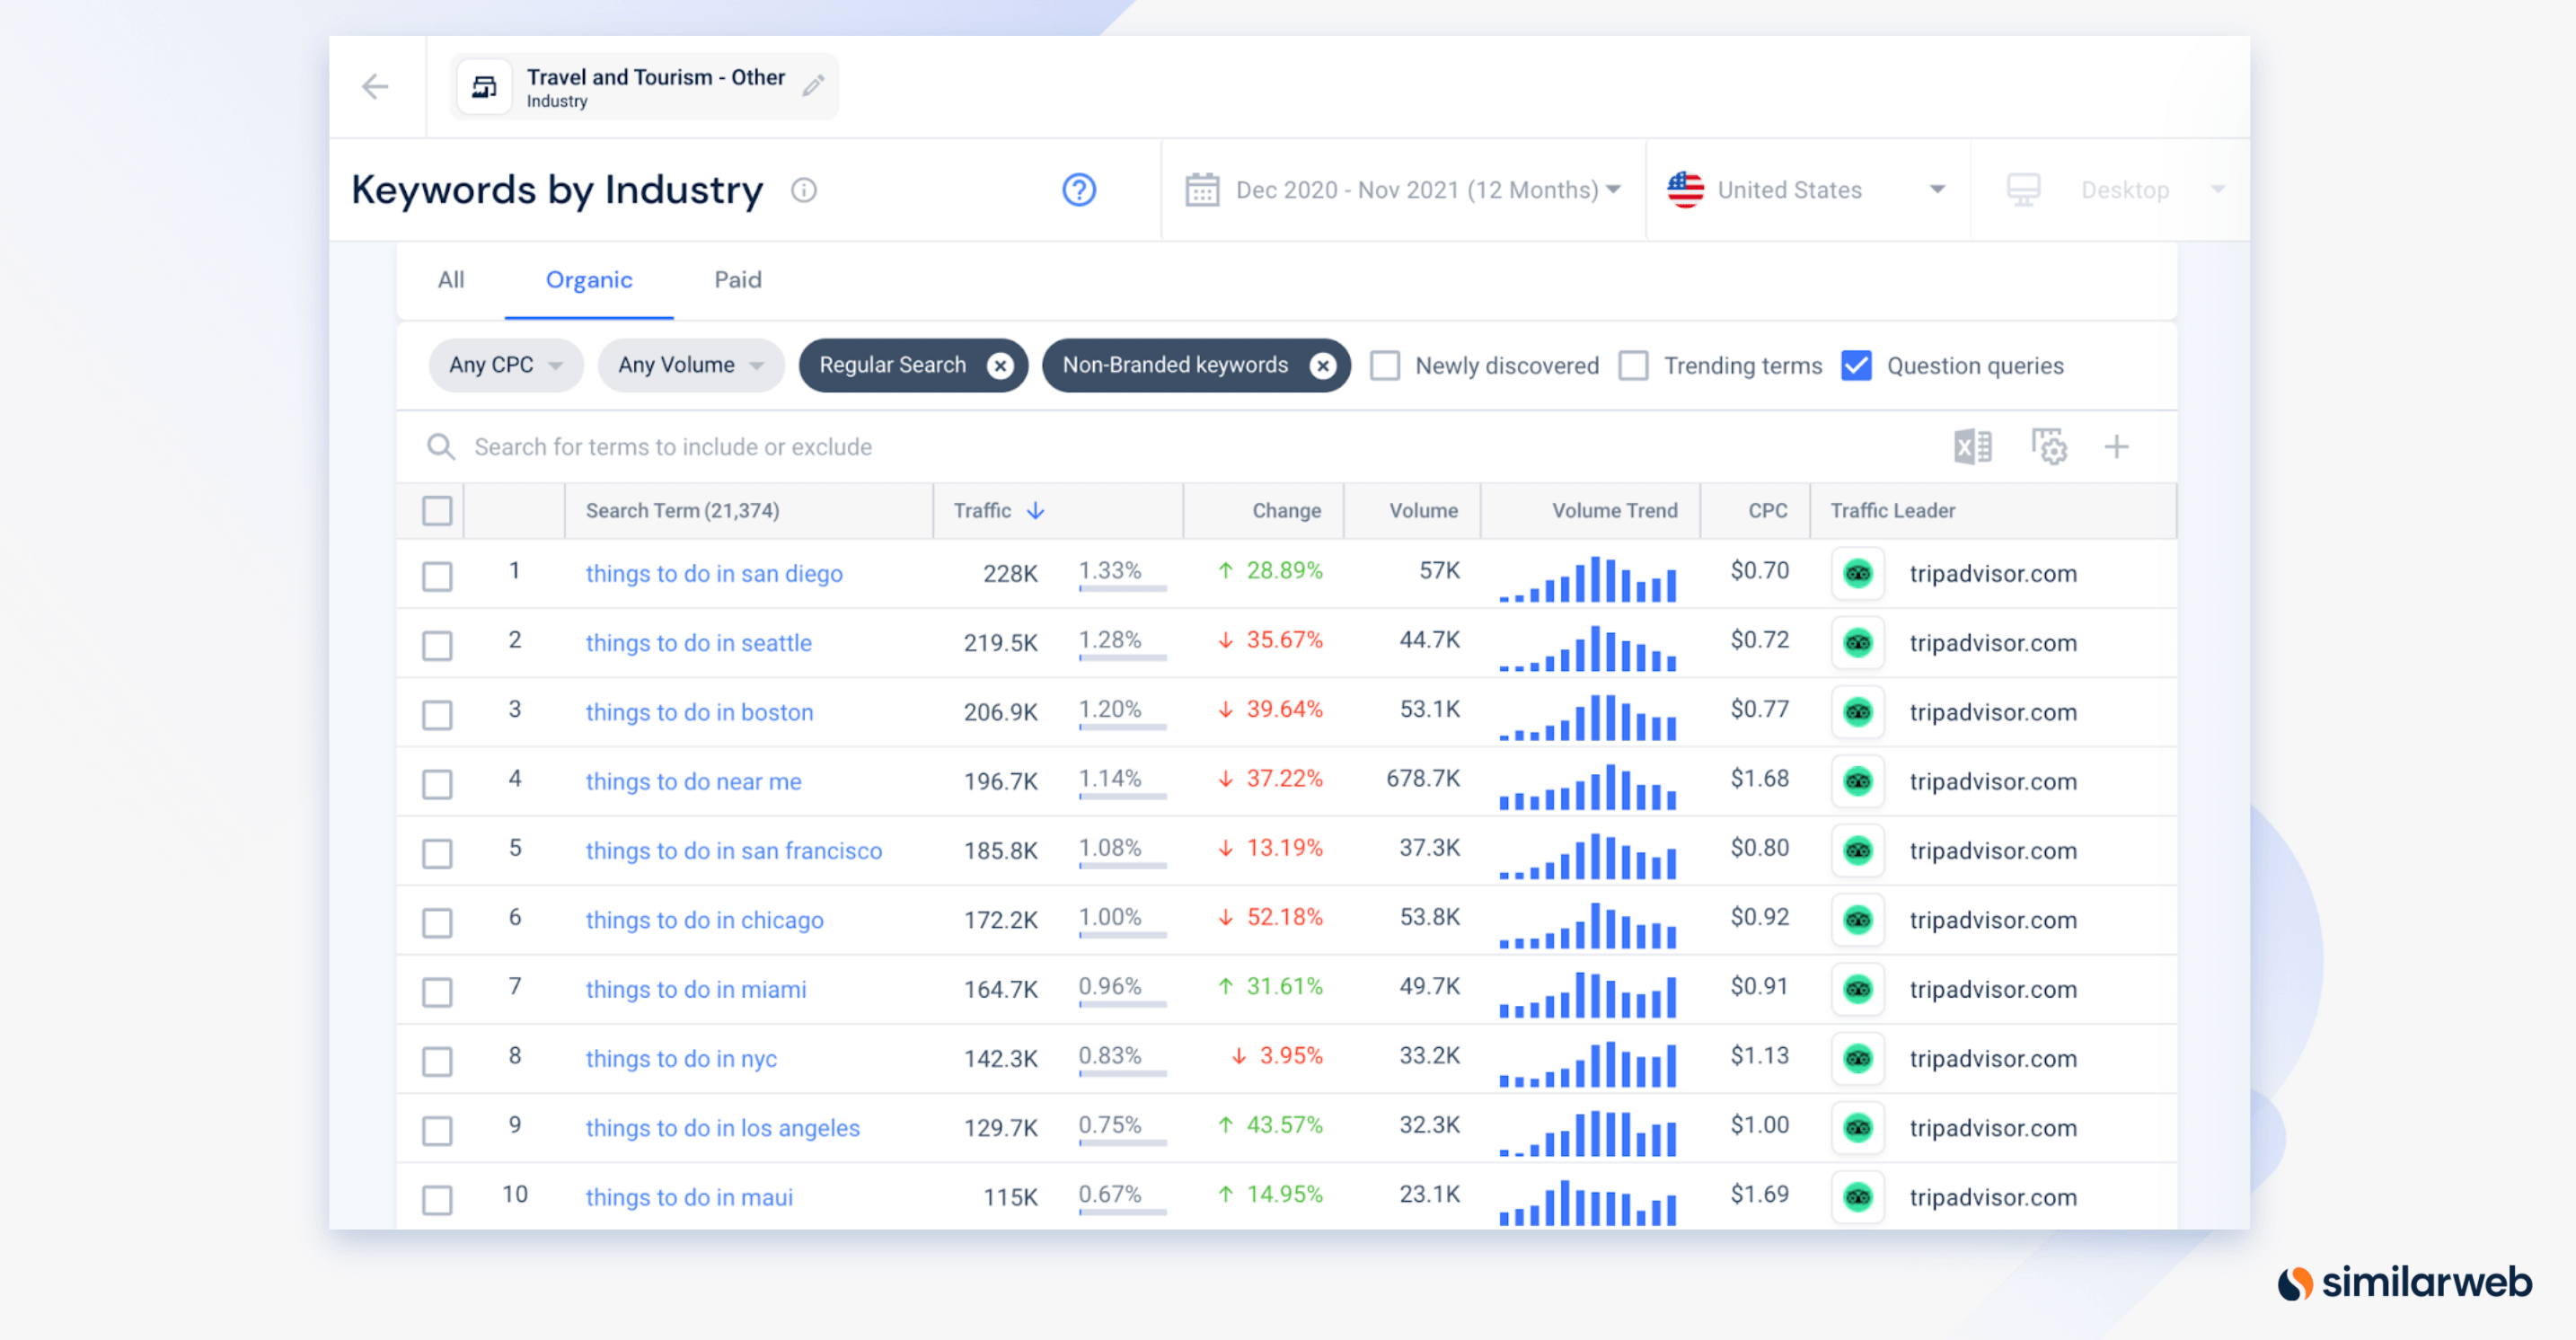
Task: Open keyword things to do in san francisco
Action: click(734, 851)
